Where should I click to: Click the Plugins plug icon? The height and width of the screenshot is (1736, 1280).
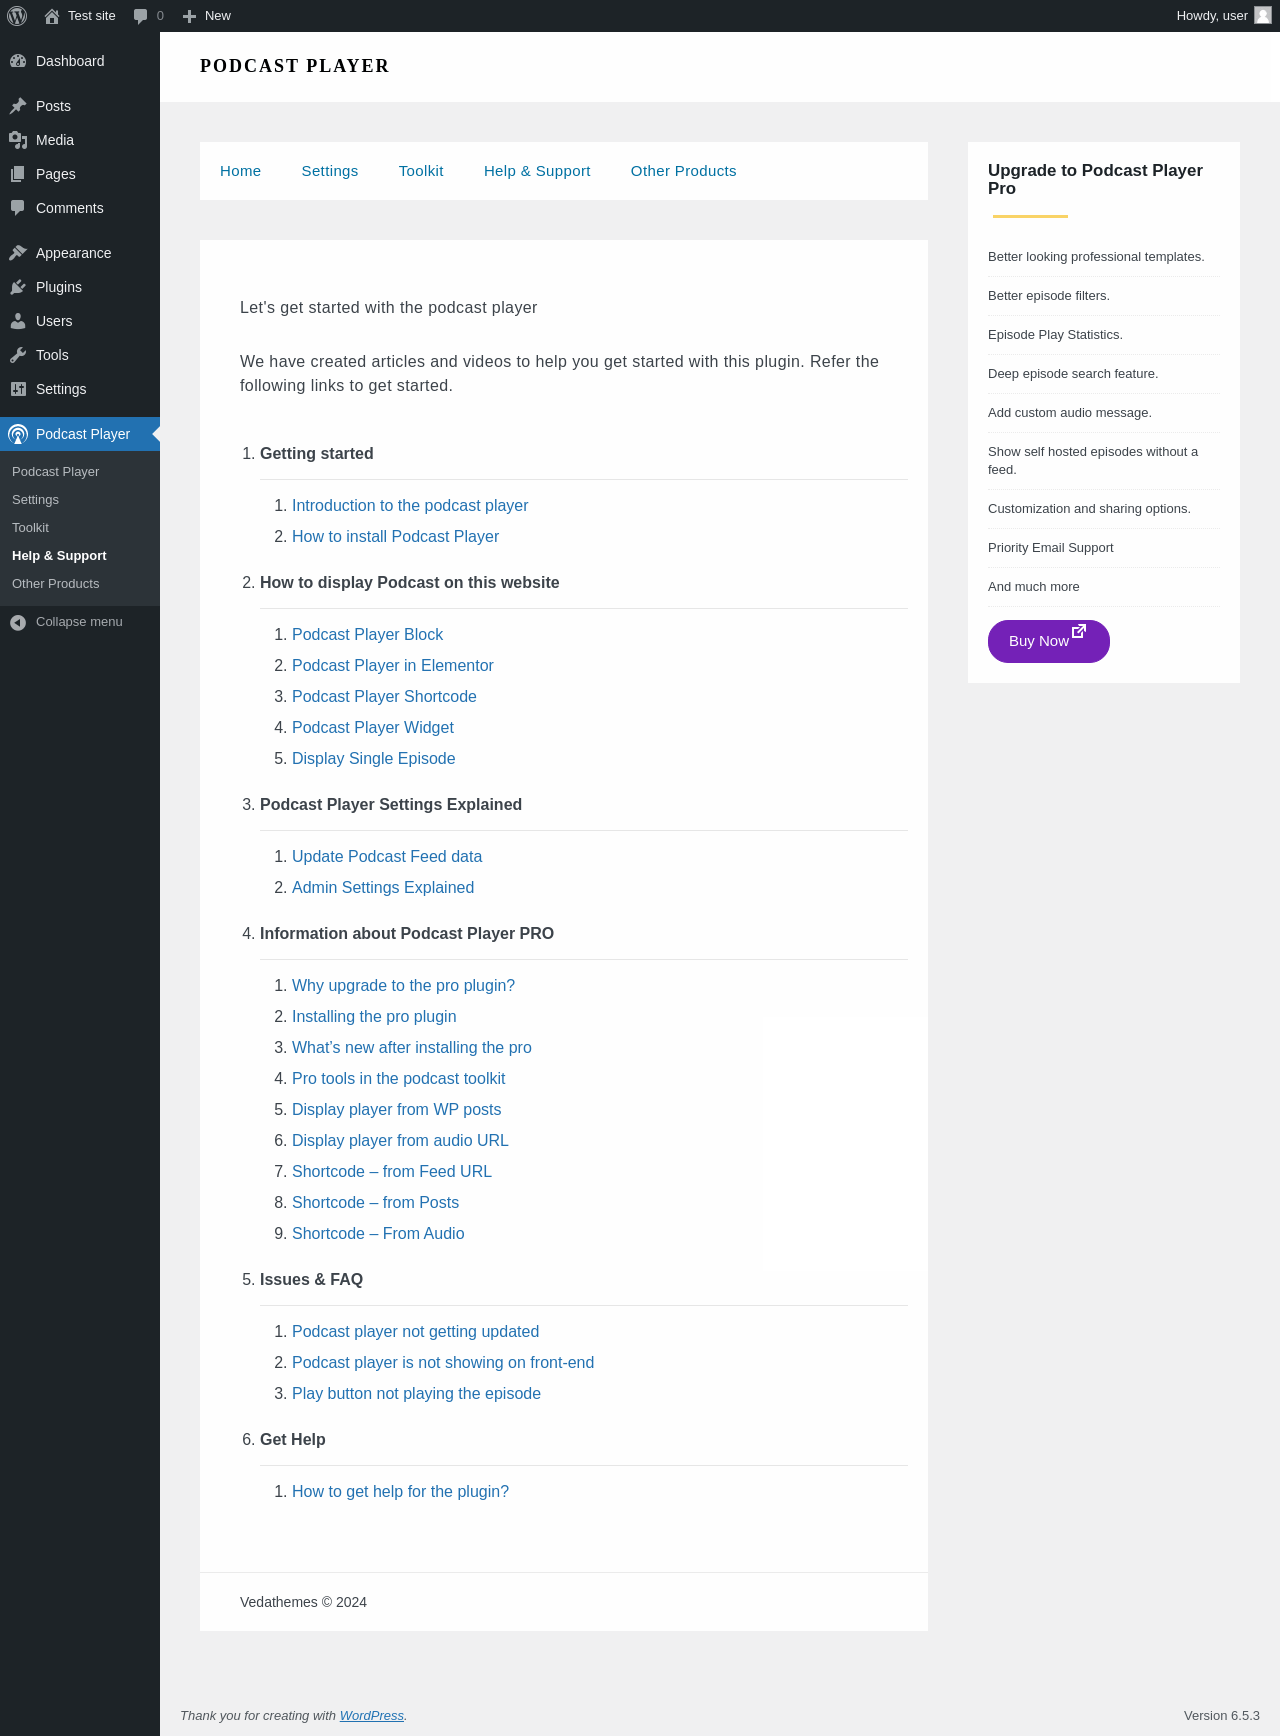tap(18, 287)
